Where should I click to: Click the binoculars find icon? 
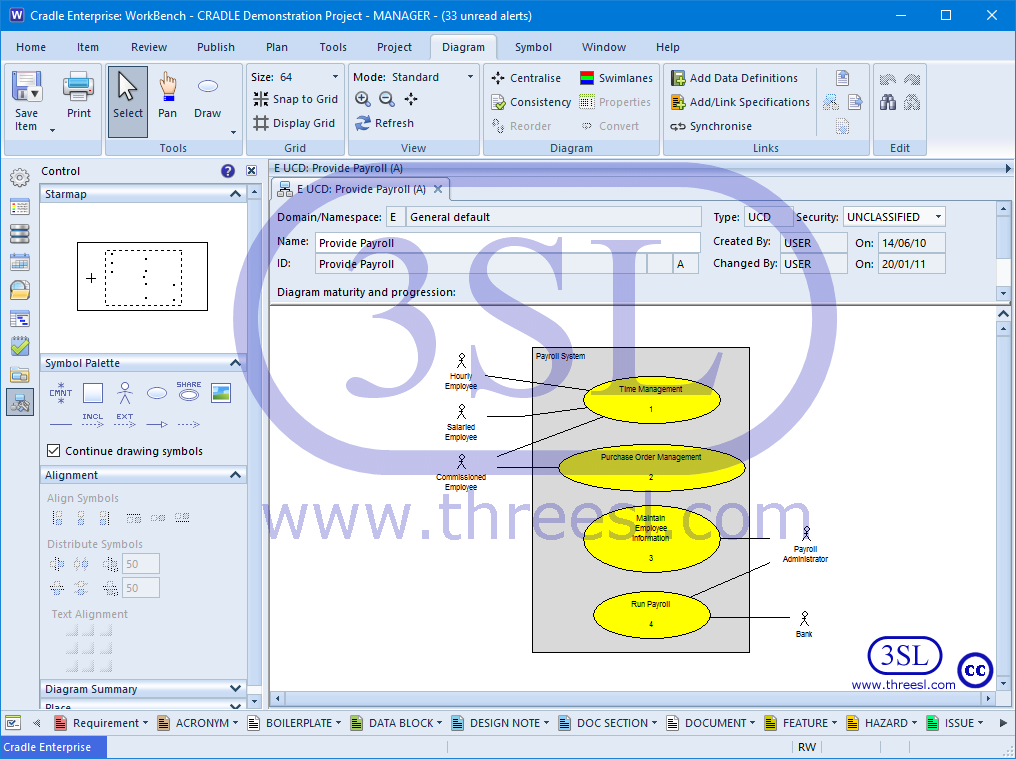coord(888,102)
